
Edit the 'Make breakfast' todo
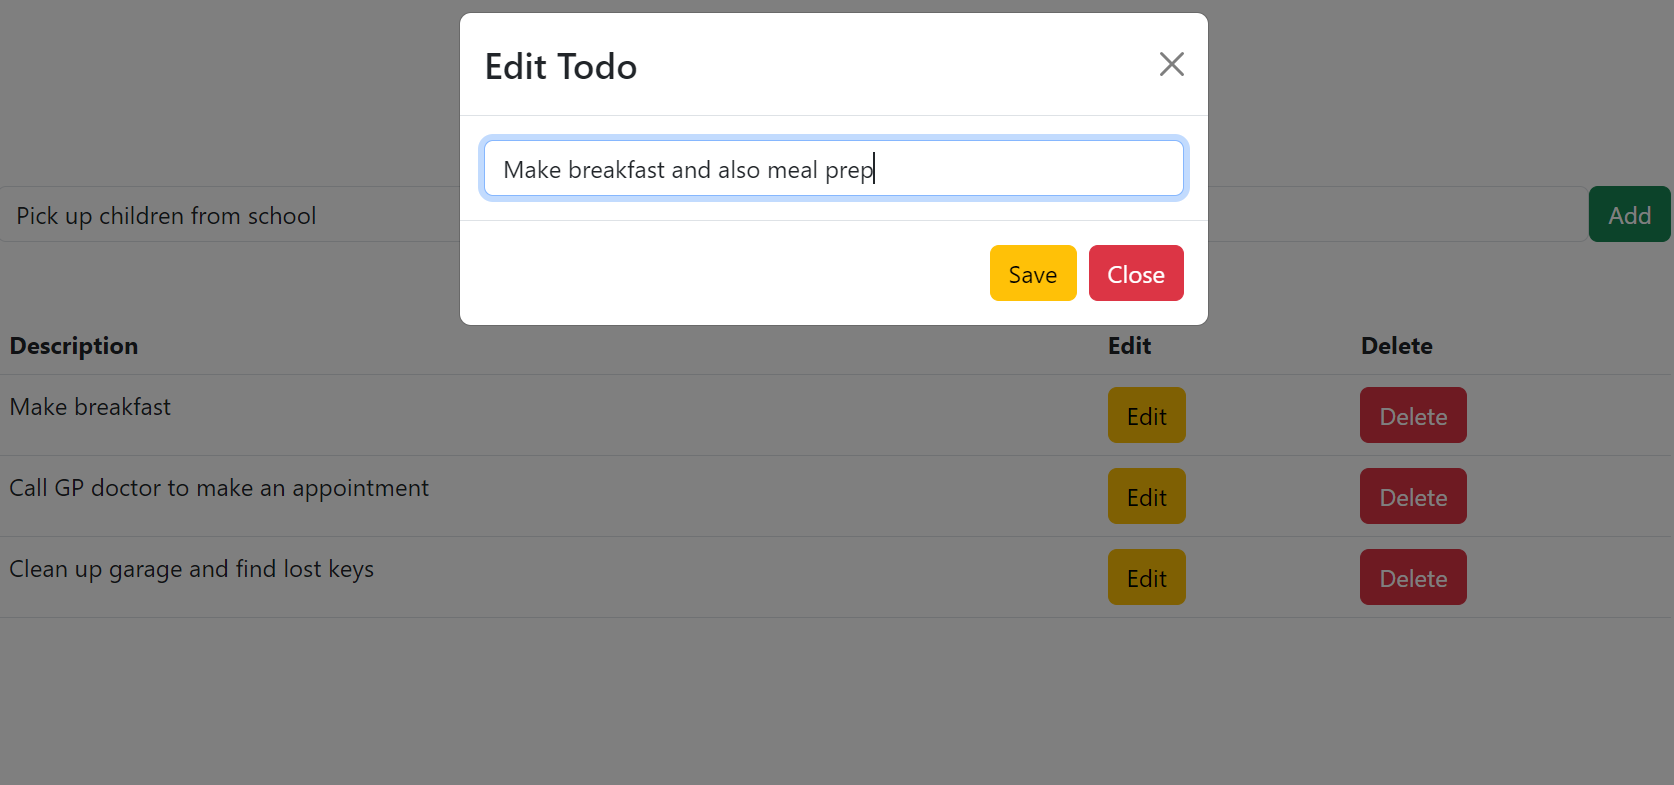tap(1146, 415)
